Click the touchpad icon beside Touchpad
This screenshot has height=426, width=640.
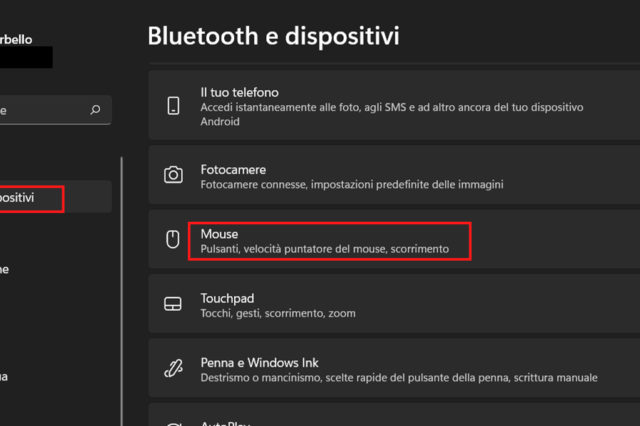point(173,304)
